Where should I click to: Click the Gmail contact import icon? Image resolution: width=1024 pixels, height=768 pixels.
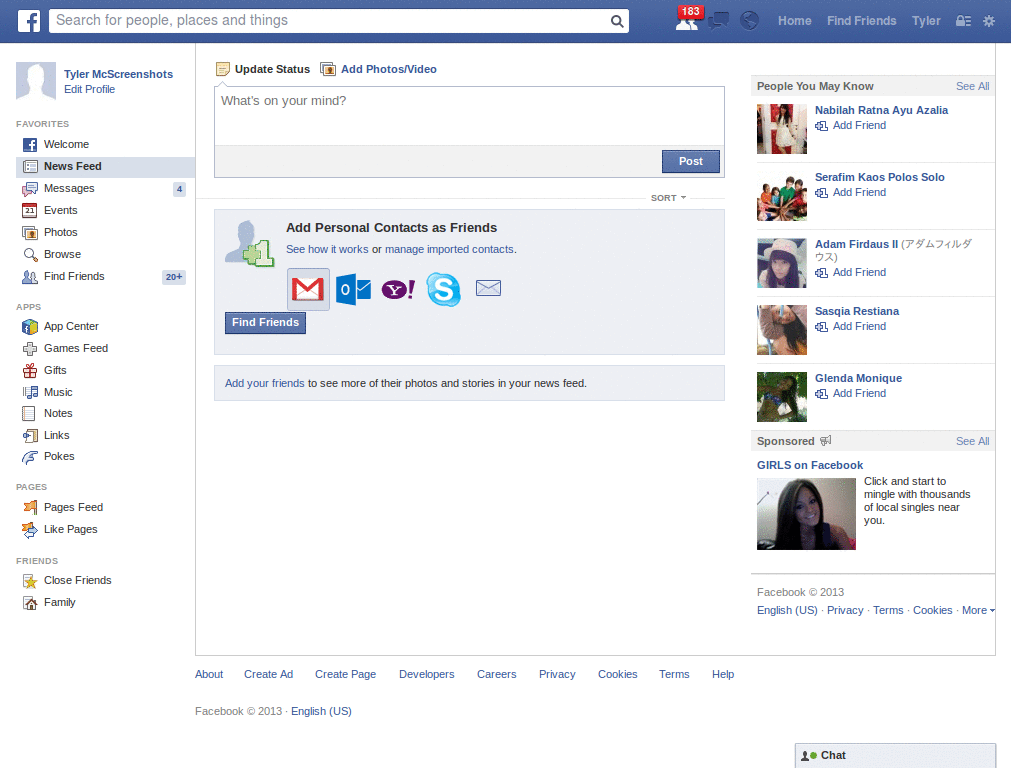[x=308, y=289]
